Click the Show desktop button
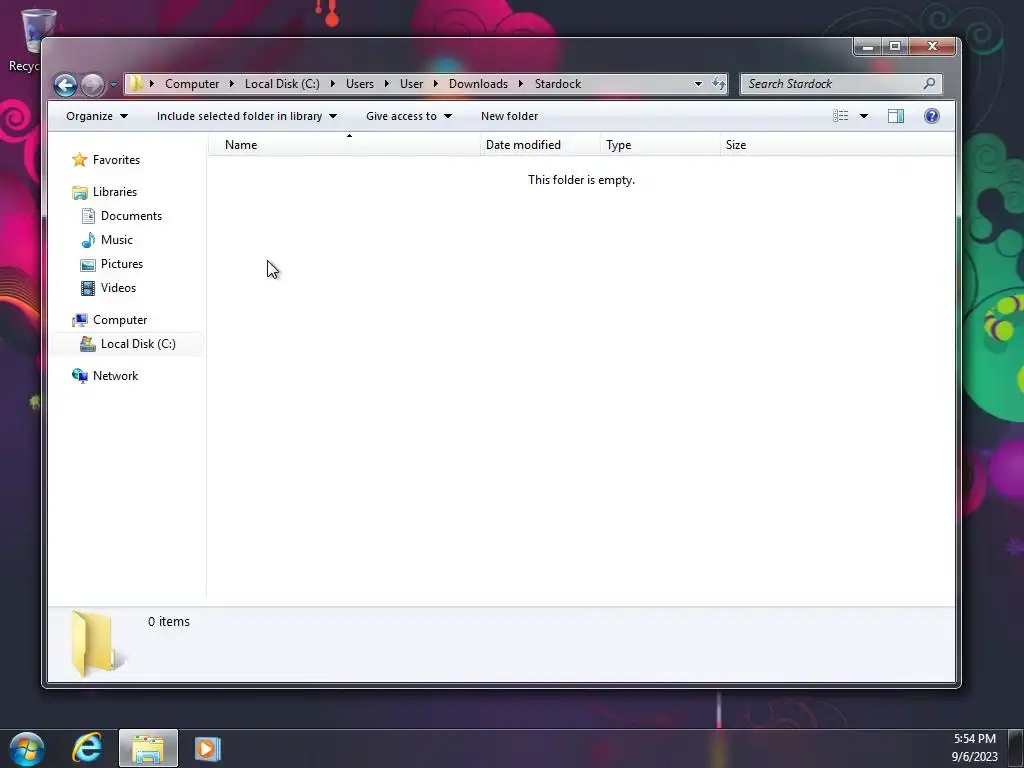 [1016, 748]
